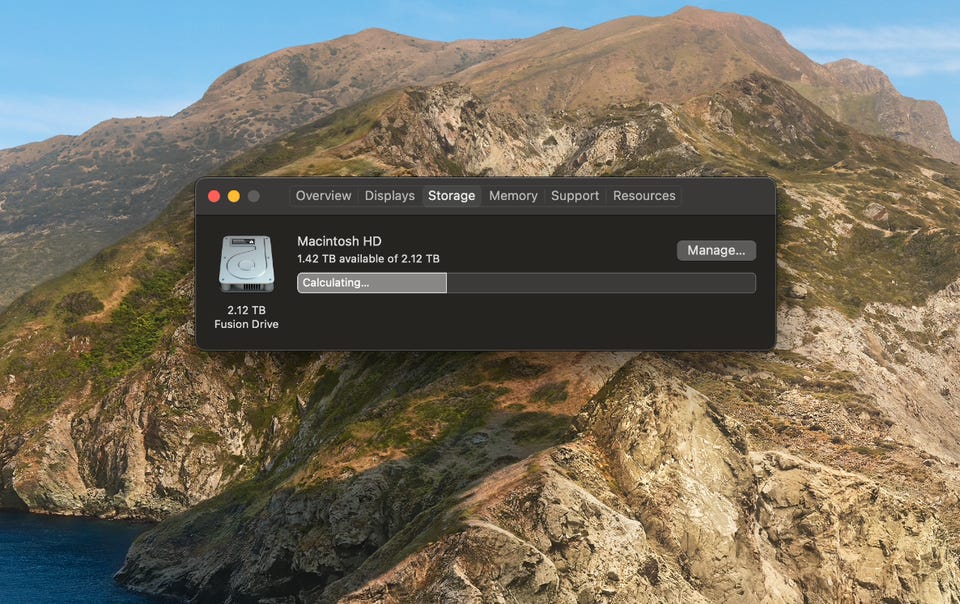The image size is (960, 604).
Task: Click the 1.42 TB available text
Action: click(368, 259)
